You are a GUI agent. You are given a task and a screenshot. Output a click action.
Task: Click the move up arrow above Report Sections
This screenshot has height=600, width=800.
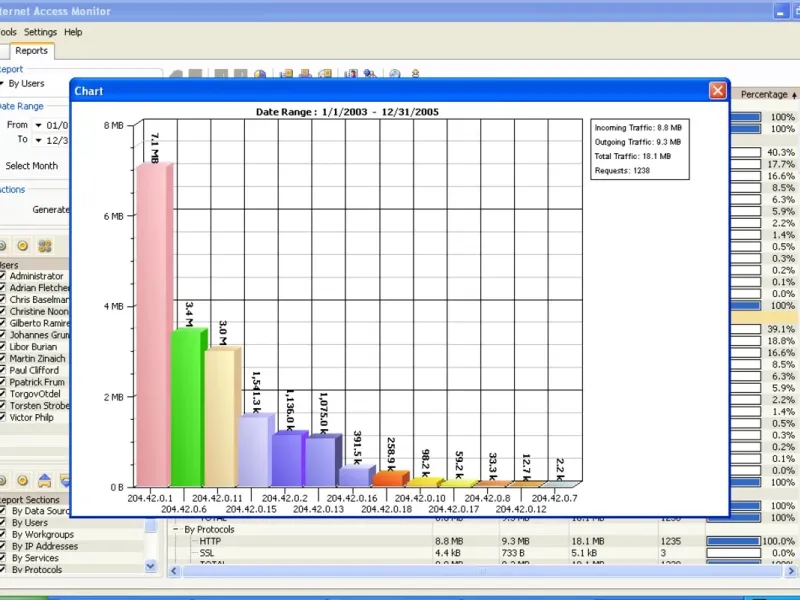pyautogui.click(x=44, y=480)
